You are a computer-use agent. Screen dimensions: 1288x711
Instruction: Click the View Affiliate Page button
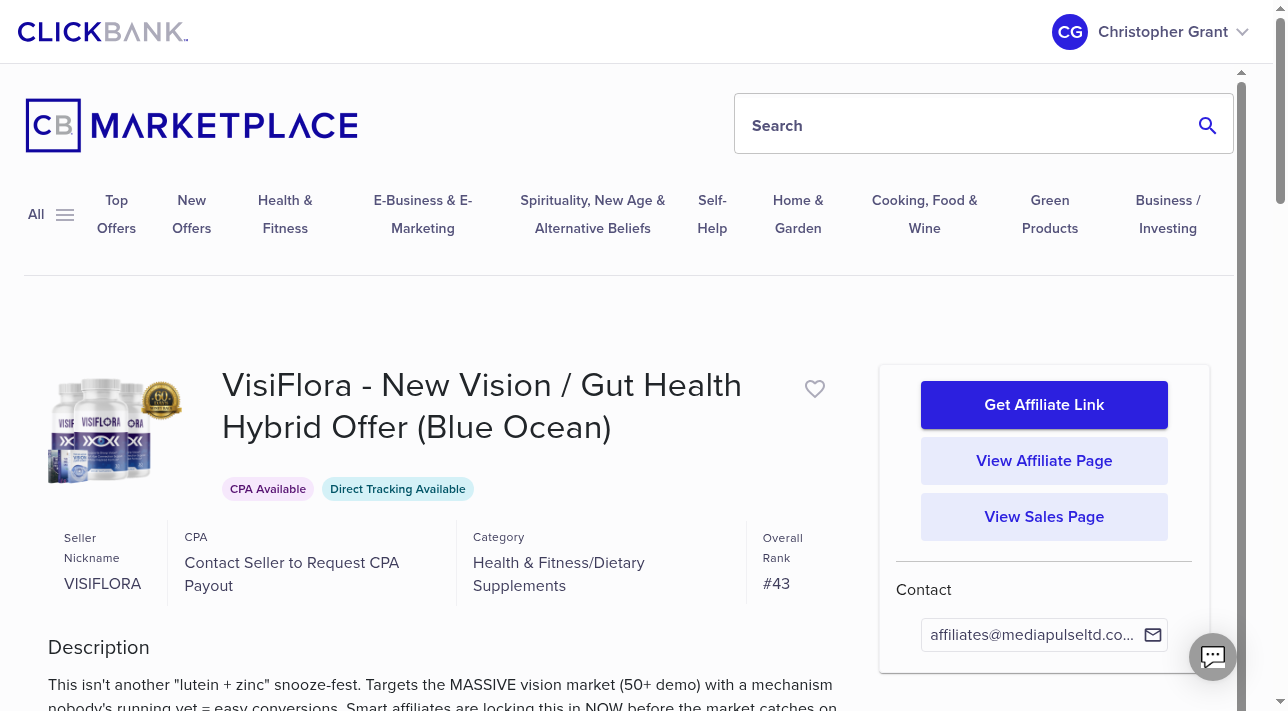pyautogui.click(x=1044, y=461)
